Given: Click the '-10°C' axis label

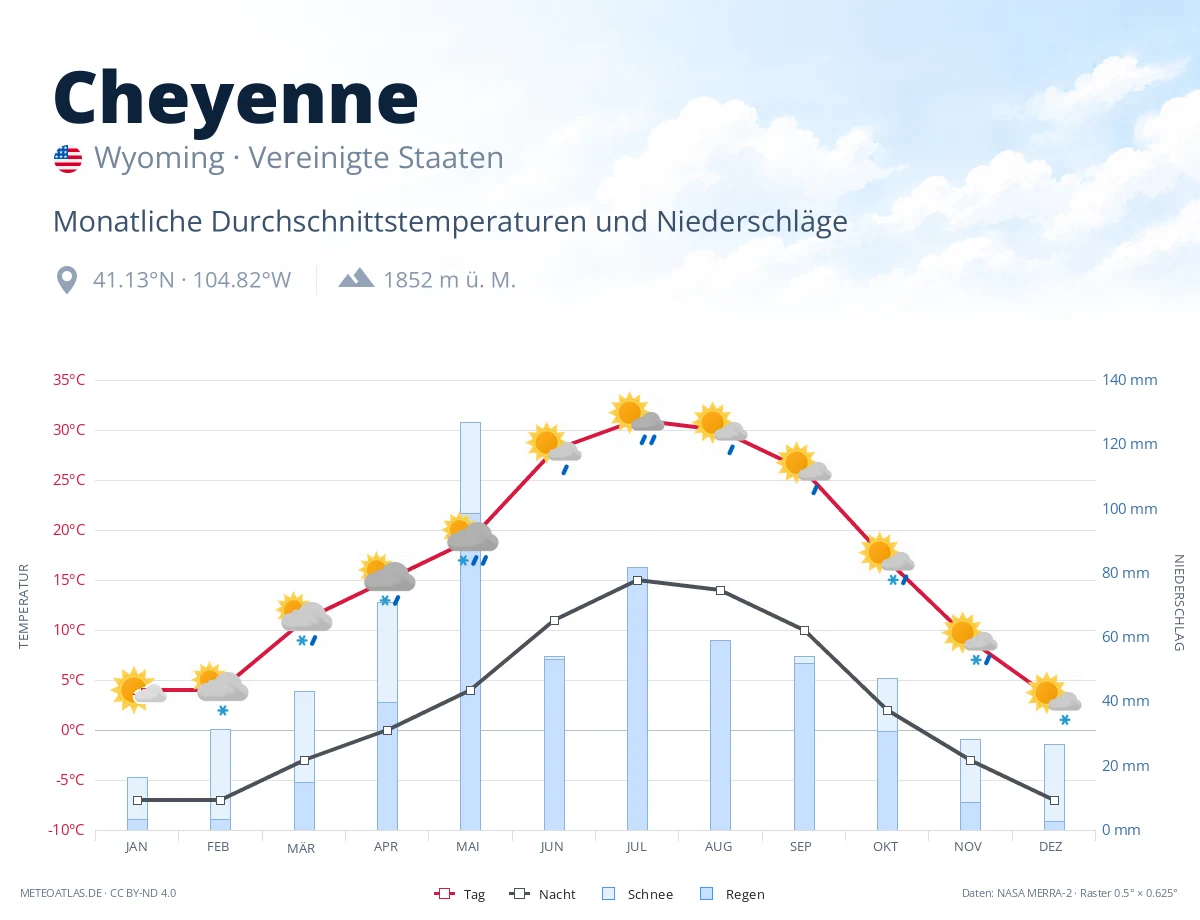Looking at the screenshot, I should tap(67, 830).
